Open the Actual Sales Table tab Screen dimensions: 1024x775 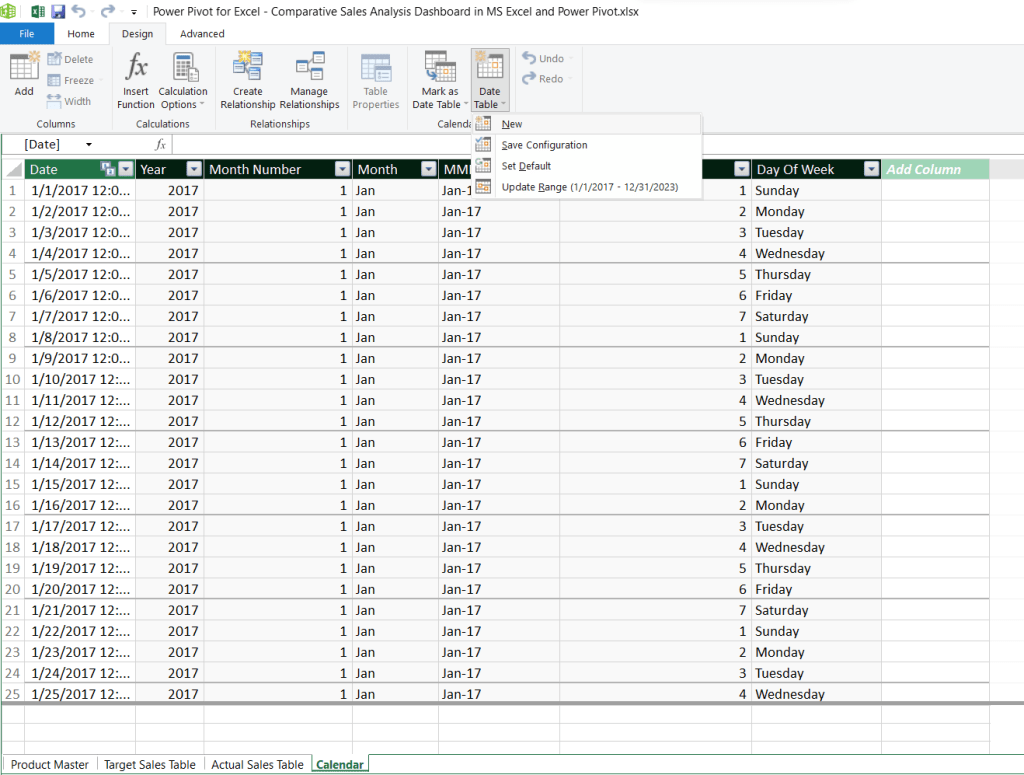pos(257,764)
